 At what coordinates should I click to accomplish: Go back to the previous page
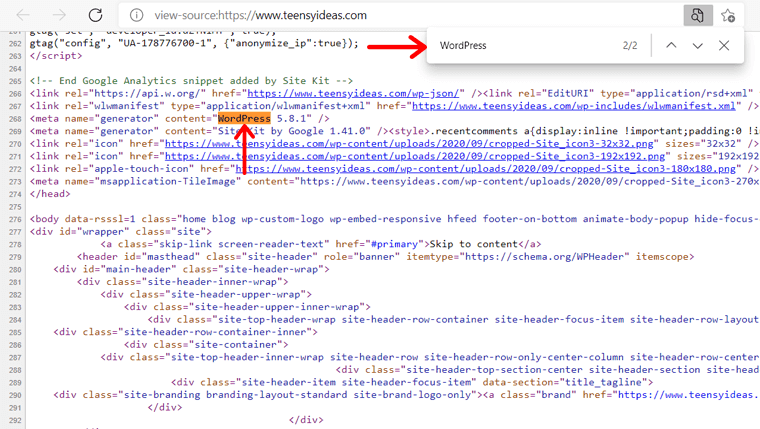click(x=23, y=15)
